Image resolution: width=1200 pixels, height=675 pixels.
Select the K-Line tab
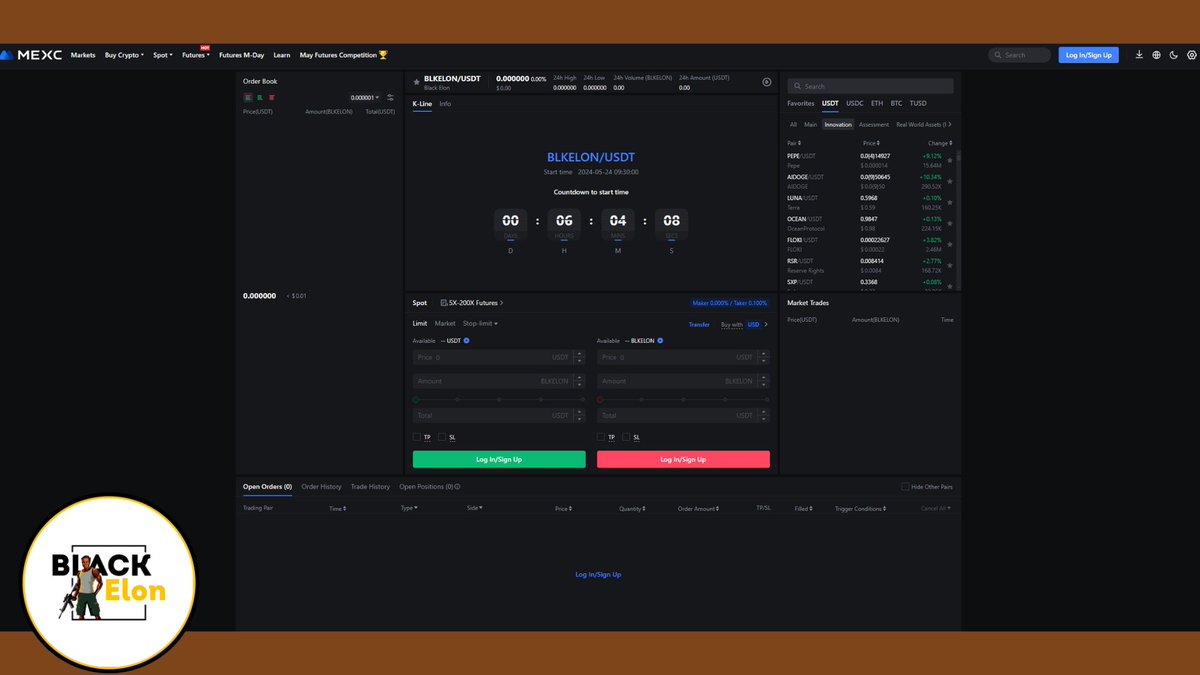point(422,104)
